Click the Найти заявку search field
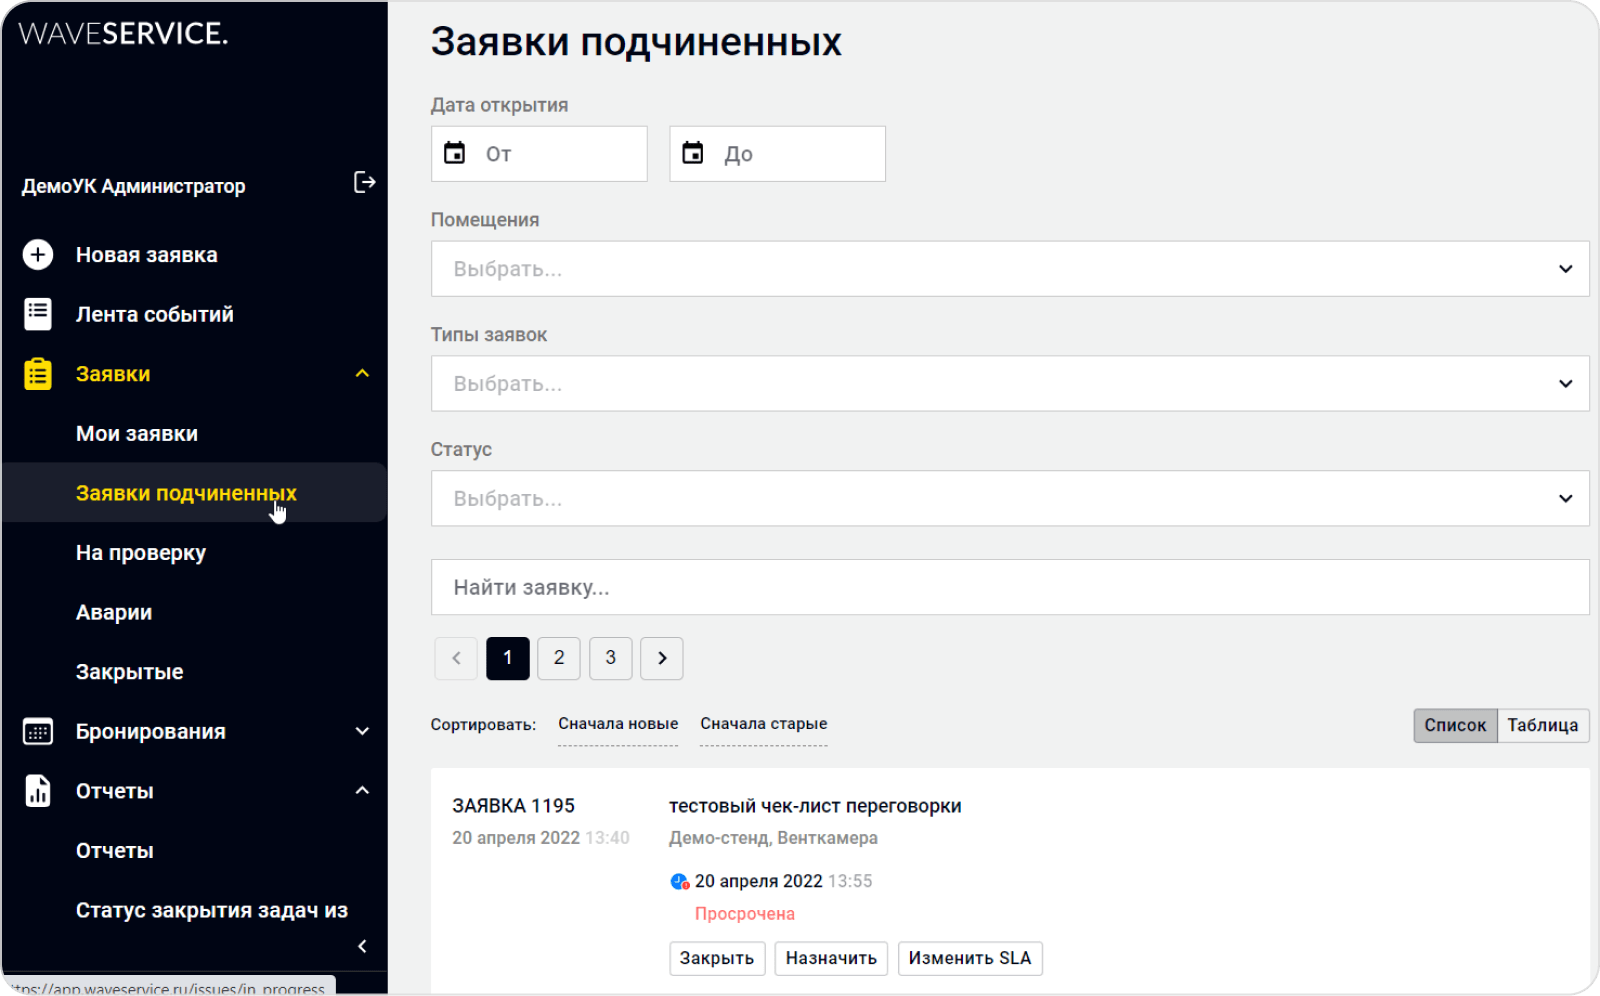The height and width of the screenshot is (996, 1600). point(1009,587)
